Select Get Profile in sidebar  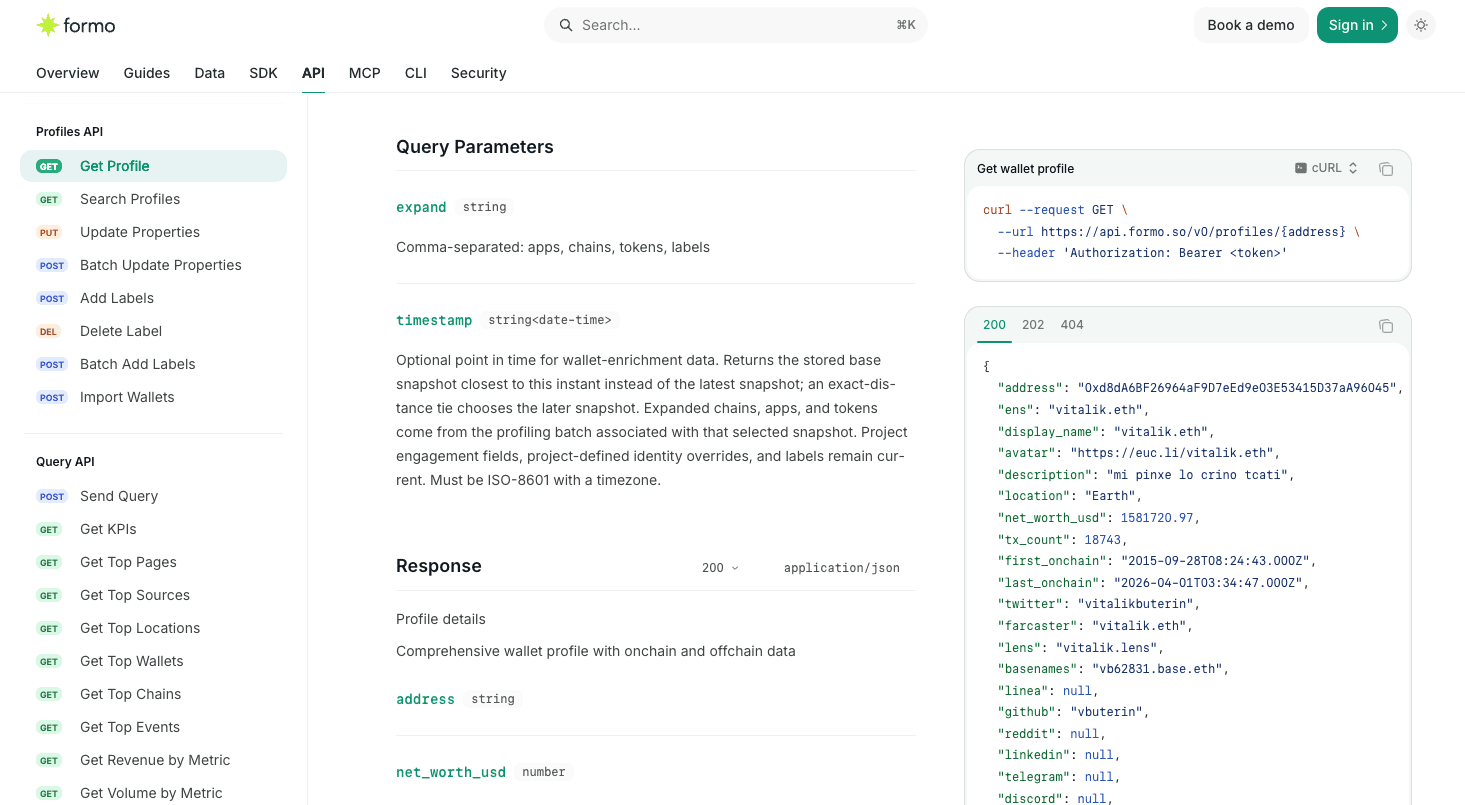(x=154, y=166)
